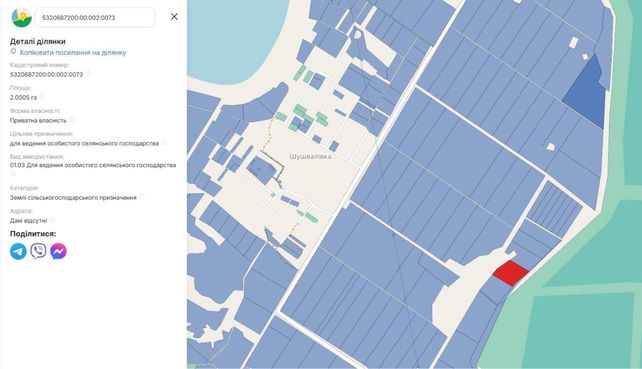Click link icon before Копіювати посилання

(13, 52)
